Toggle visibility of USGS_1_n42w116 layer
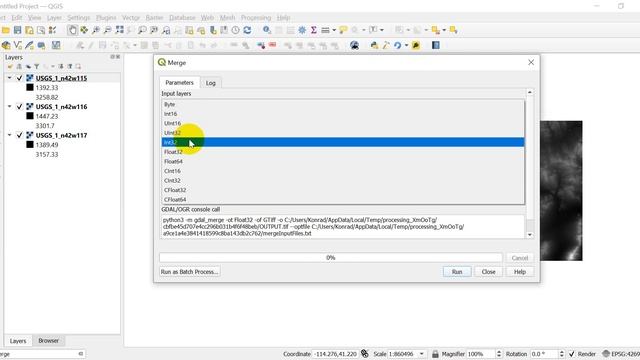The width and height of the screenshot is (640, 360). pyautogui.click(x=19, y=107)
